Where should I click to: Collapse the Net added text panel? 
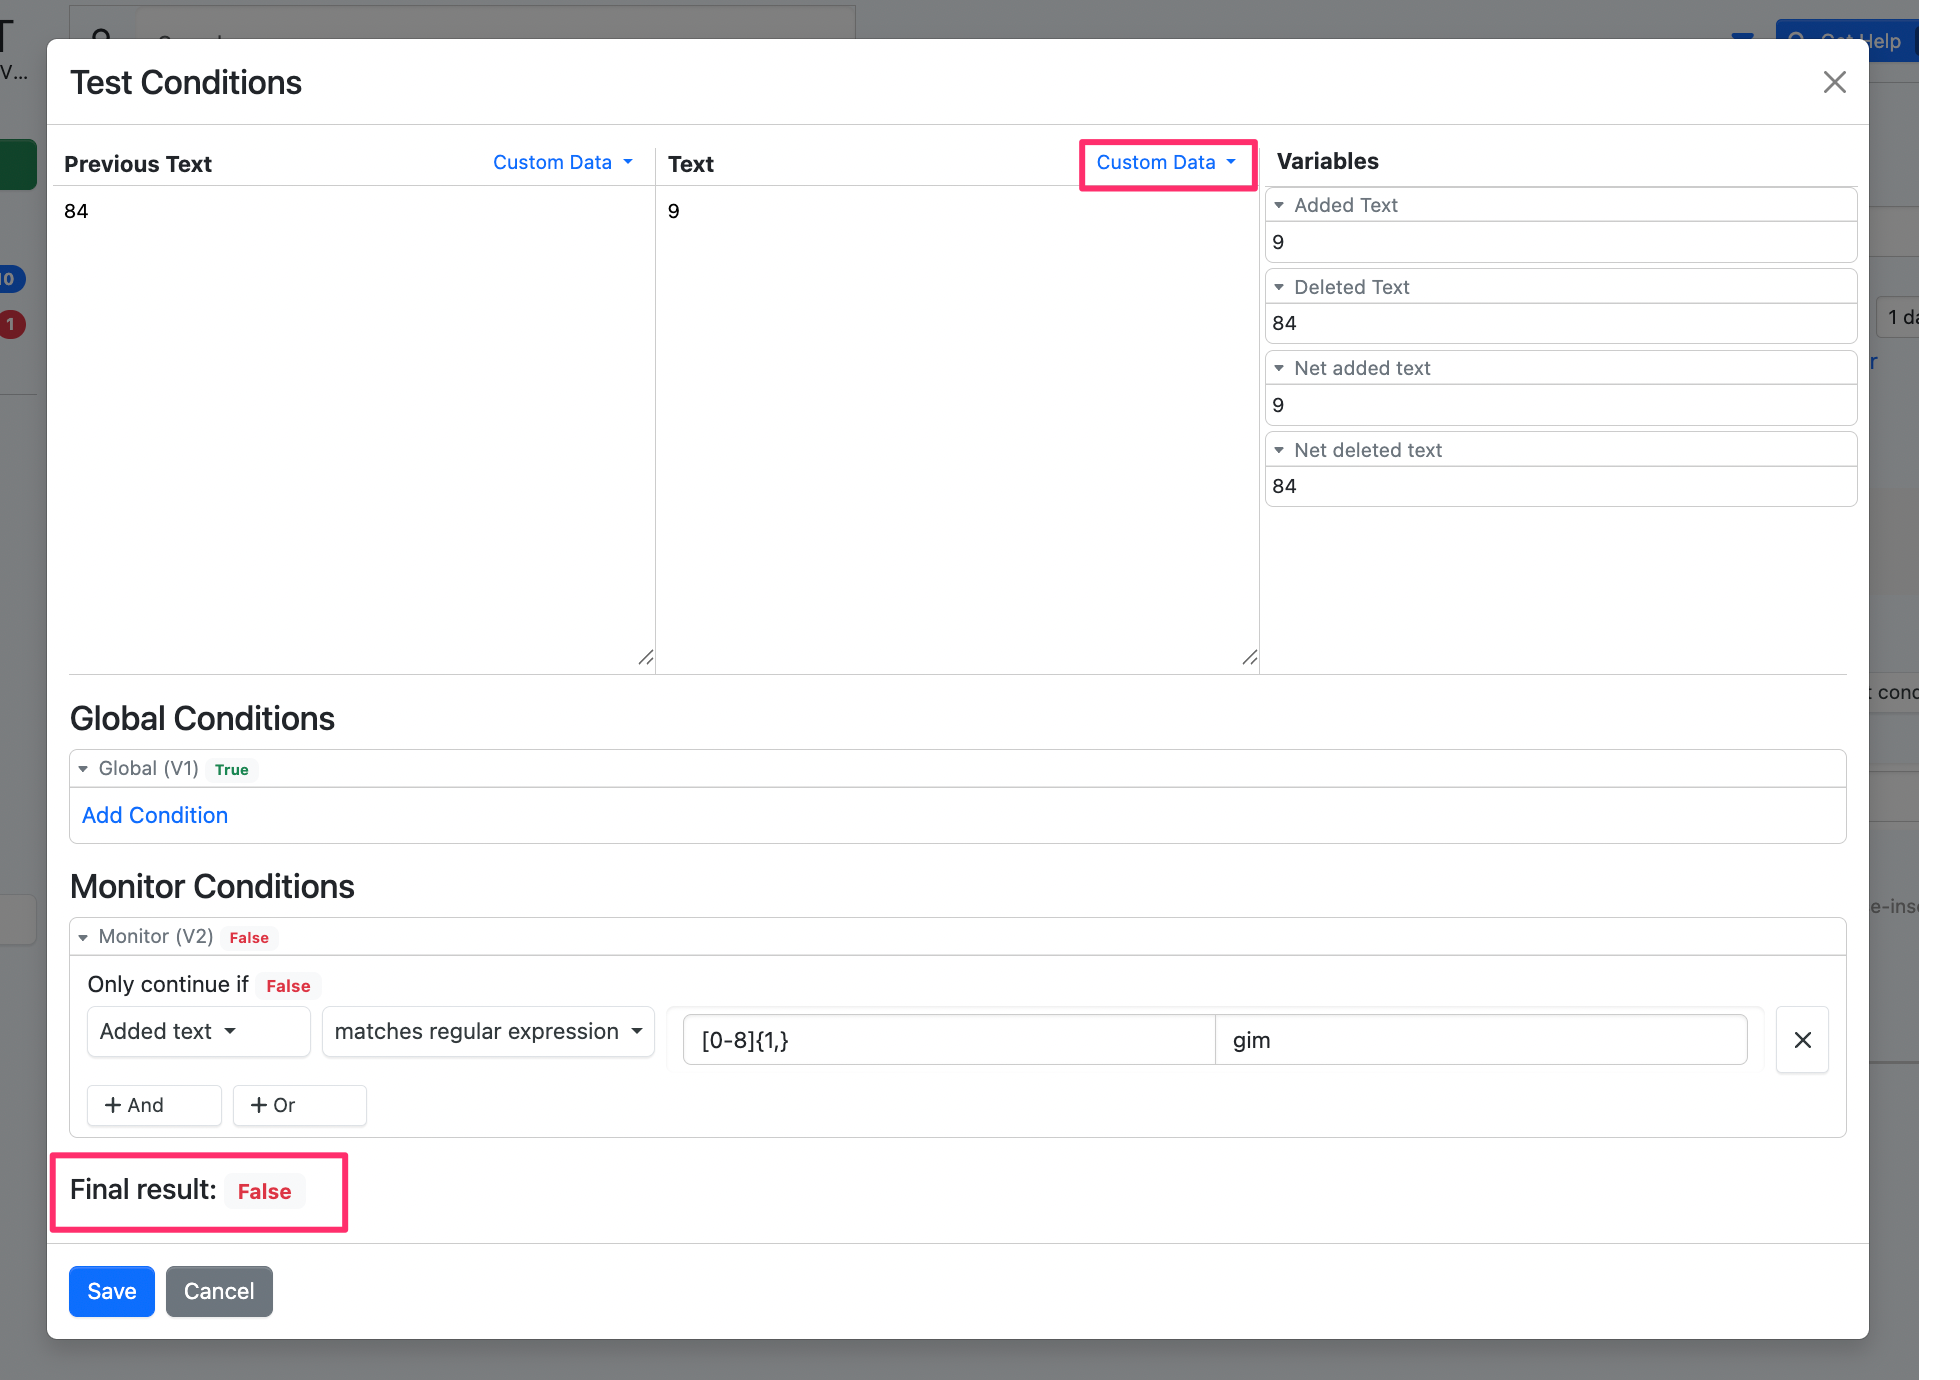(x=1279, y=368)
